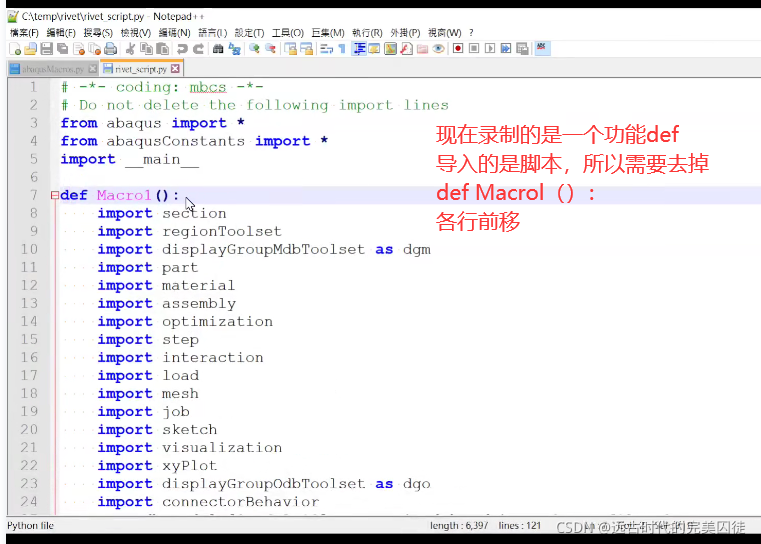Open the 語言(L) menu

point(213,33)
